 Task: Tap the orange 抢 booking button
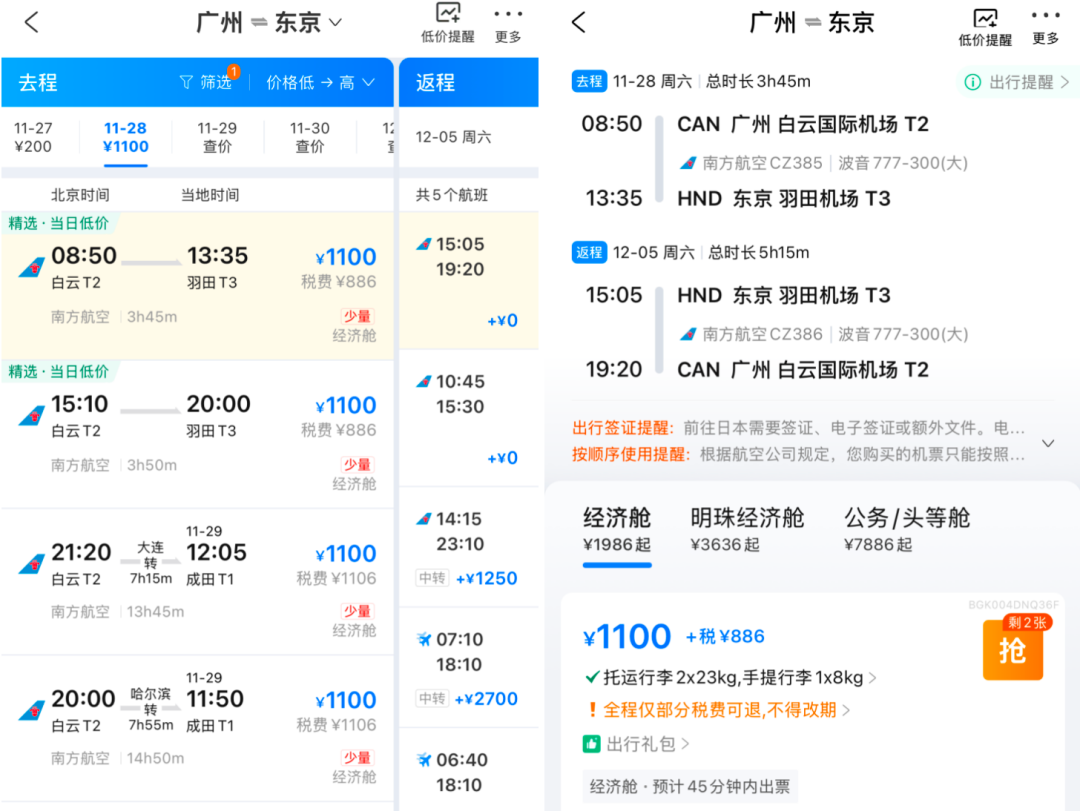tap(1012, 650)
